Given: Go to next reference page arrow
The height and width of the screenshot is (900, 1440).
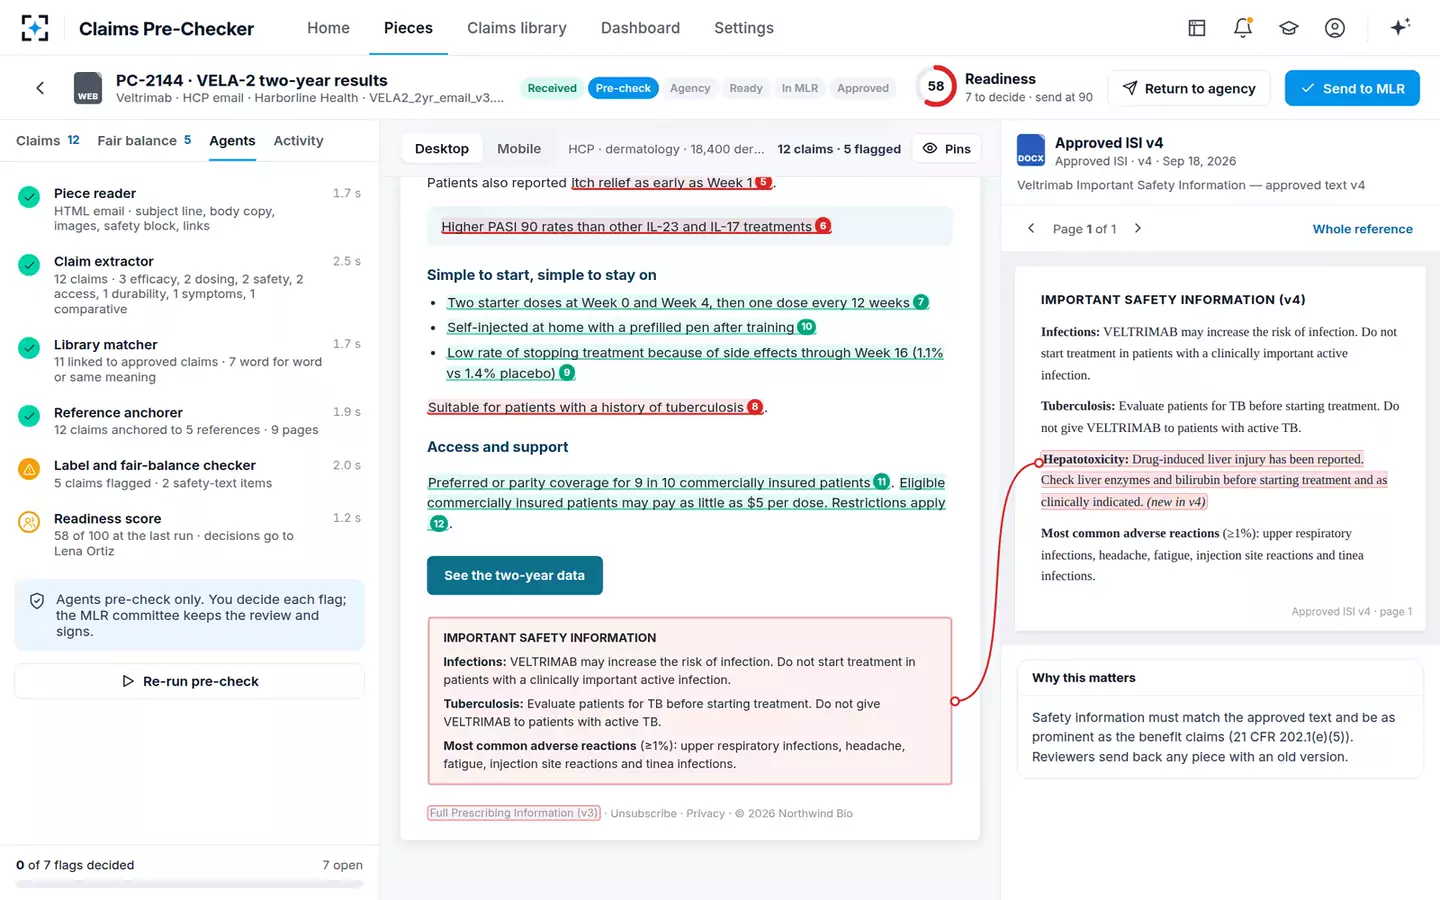Looking at the screenshot, I should click(x=1138, y=229).
